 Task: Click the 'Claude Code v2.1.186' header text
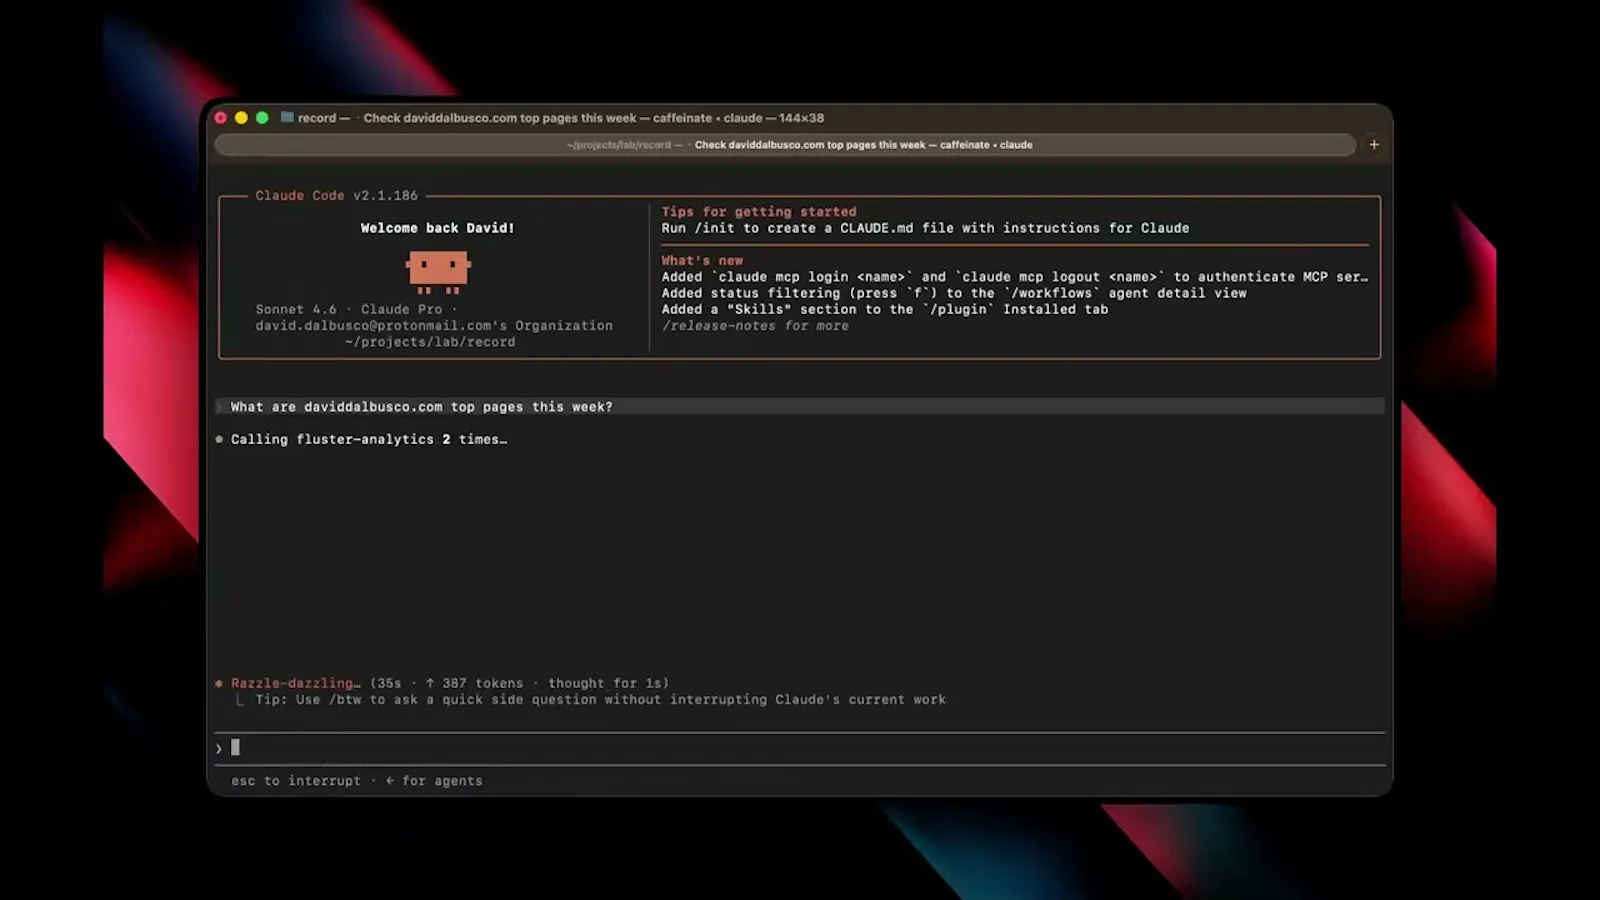click(x=336, y=195)
